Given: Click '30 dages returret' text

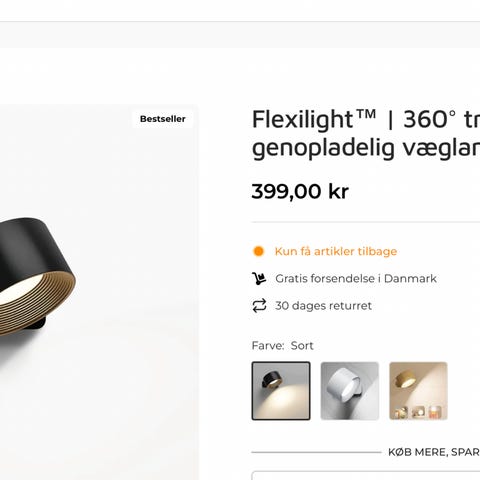Looking at the screenshot, I should coord(323,306).
